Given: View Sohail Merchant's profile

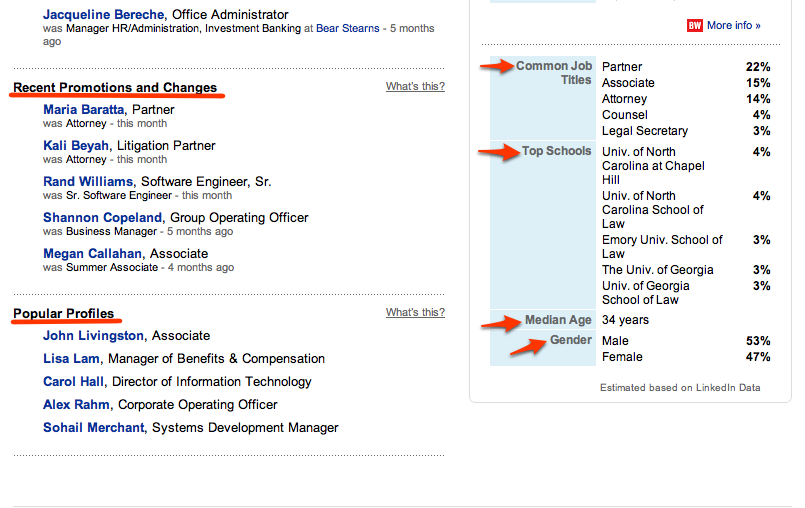Looking at the screenshot, I should (x=95, y=428).
